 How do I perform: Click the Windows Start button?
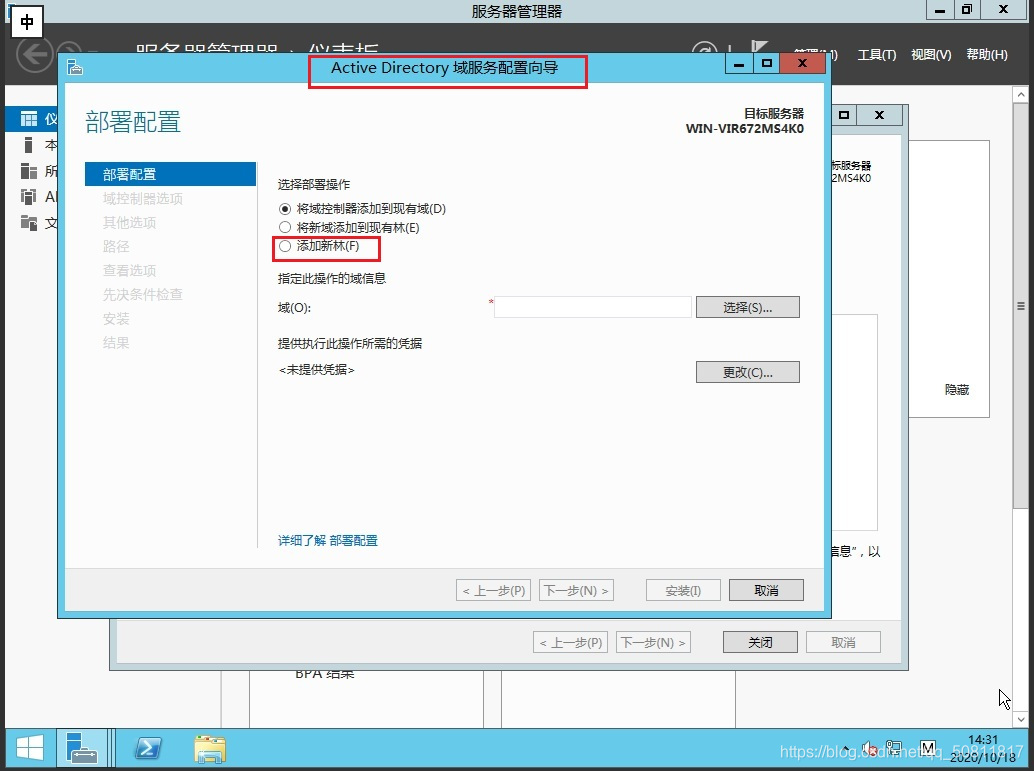[x=30, y=749]
